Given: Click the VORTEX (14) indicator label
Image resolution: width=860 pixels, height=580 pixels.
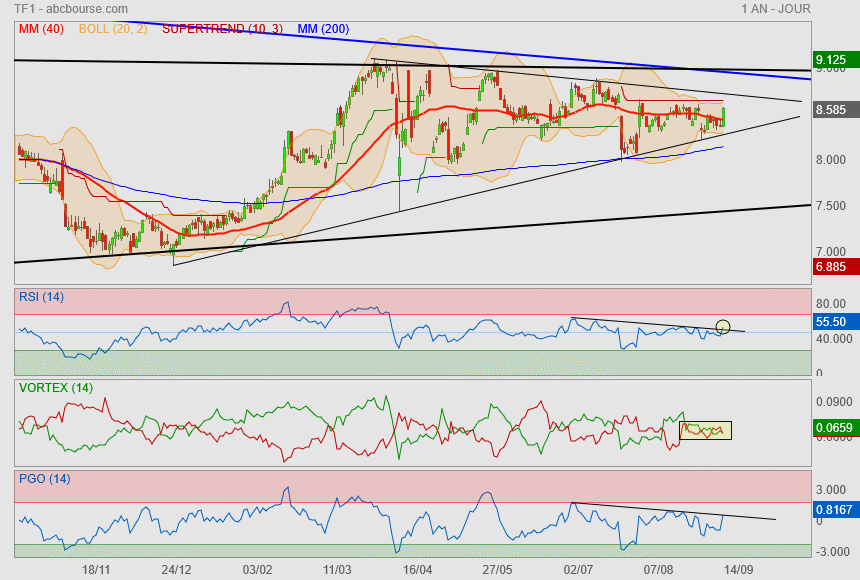Looking at the screenshot, I should coord(56,387).
